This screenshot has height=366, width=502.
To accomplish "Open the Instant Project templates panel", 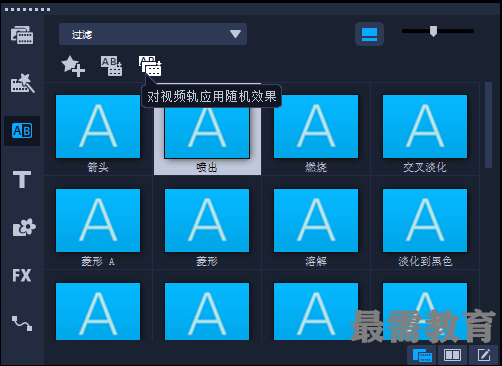I will click(23, 83).
